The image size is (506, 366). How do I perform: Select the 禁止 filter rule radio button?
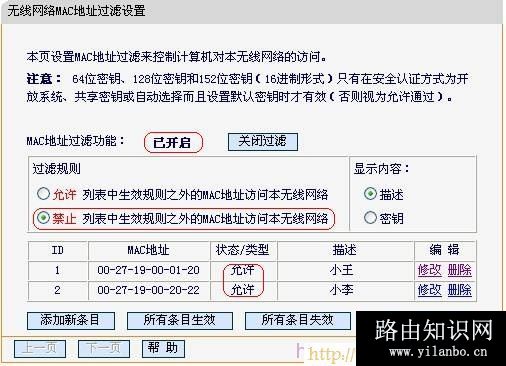[x=43, y=218]
